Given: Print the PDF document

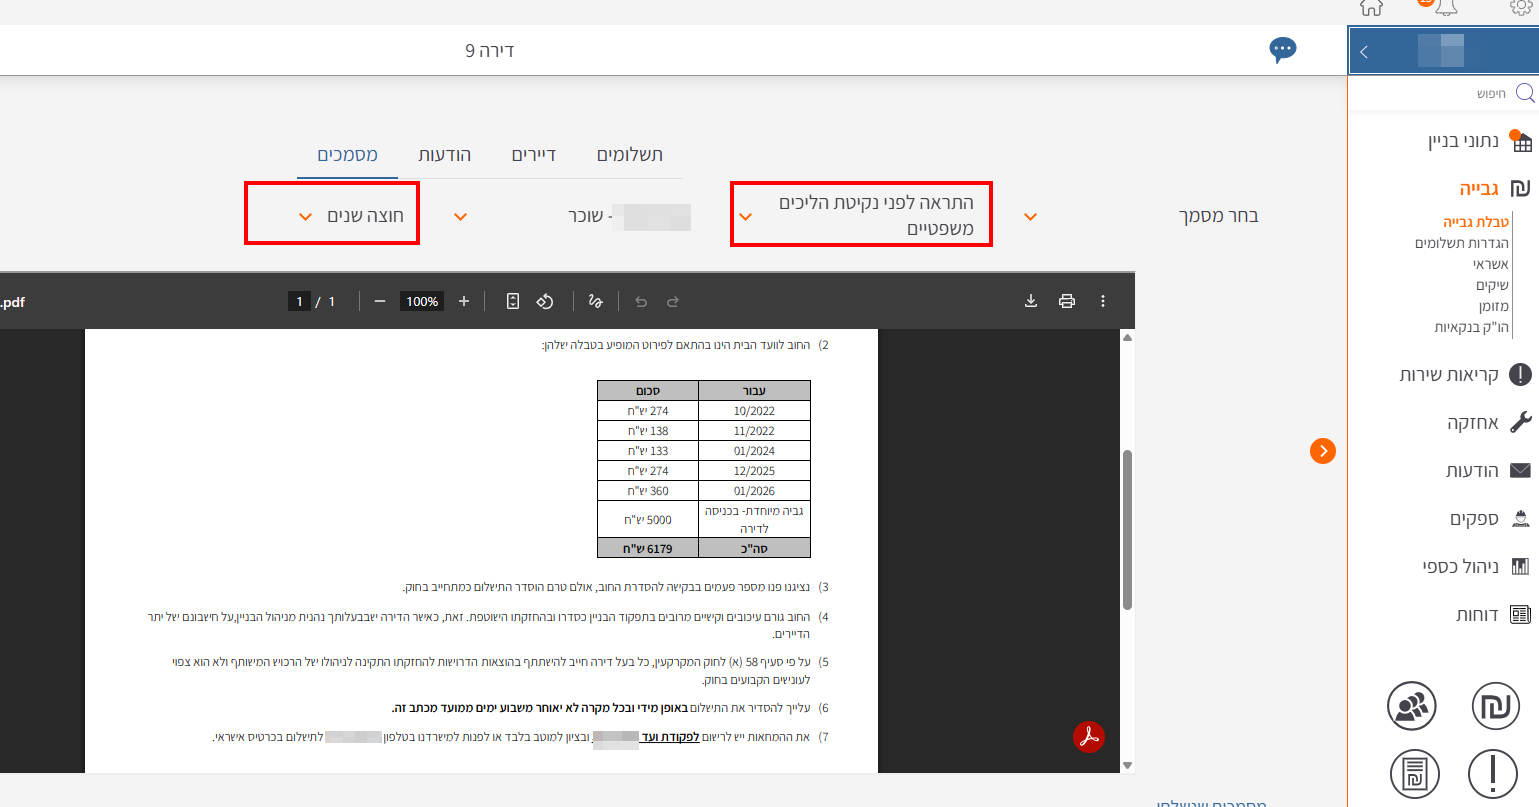Looking at the screenshot, I should point(1067,301).
